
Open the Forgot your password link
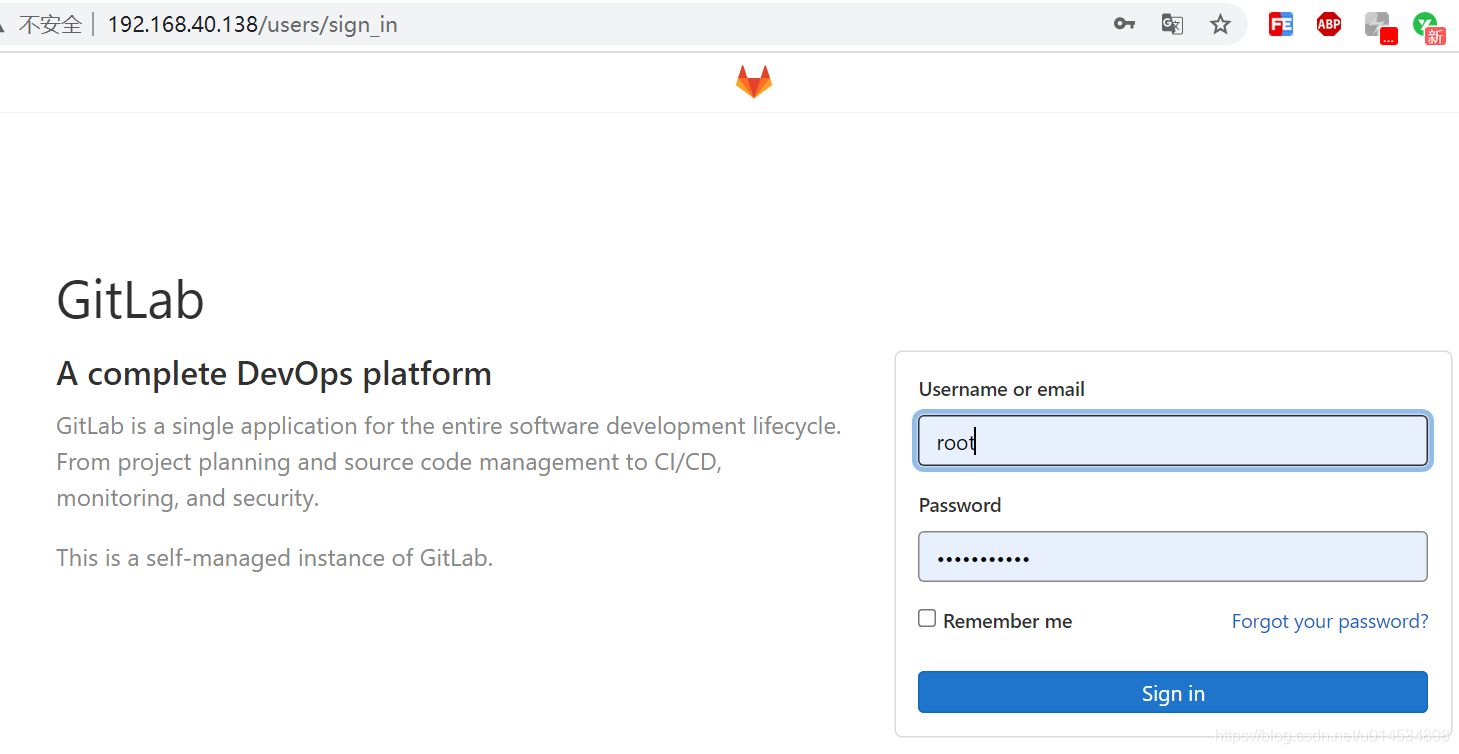pyautogui.click(x=1329, y=621)
